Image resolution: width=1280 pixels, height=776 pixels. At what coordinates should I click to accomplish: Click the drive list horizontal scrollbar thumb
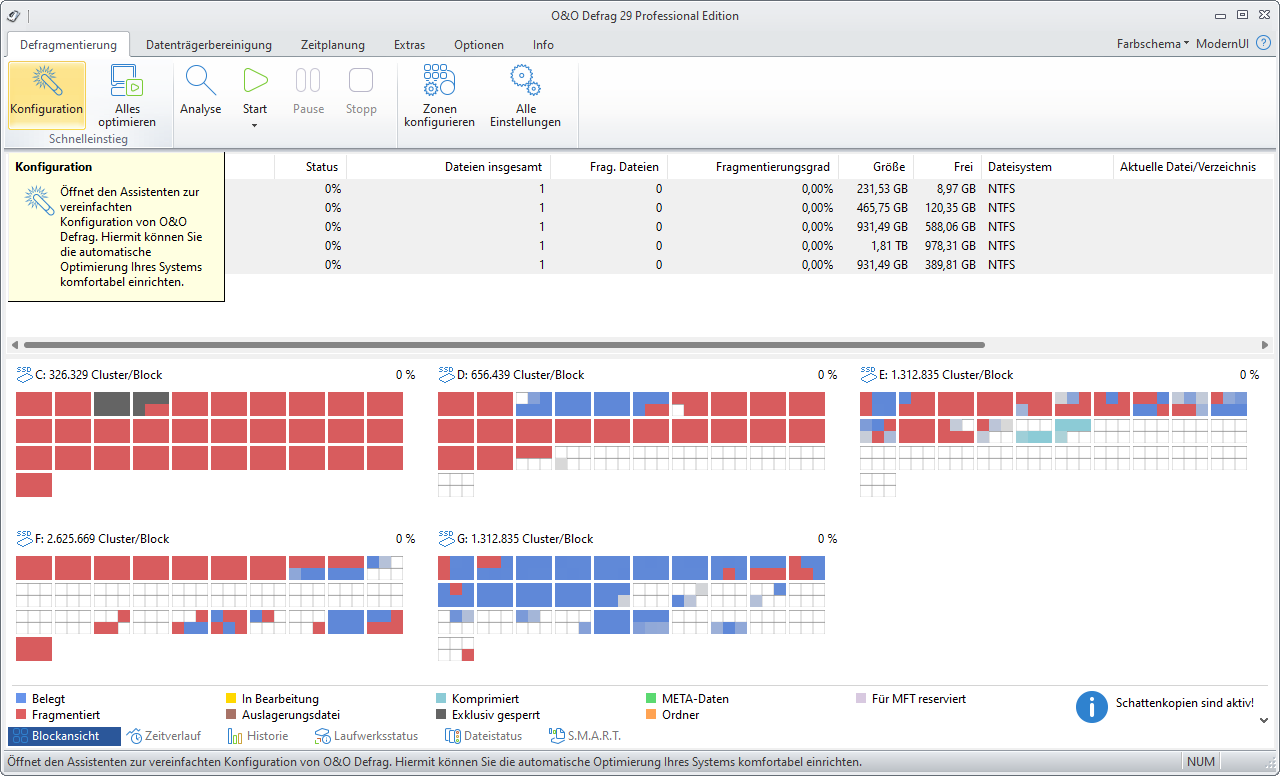coord(504,344)
